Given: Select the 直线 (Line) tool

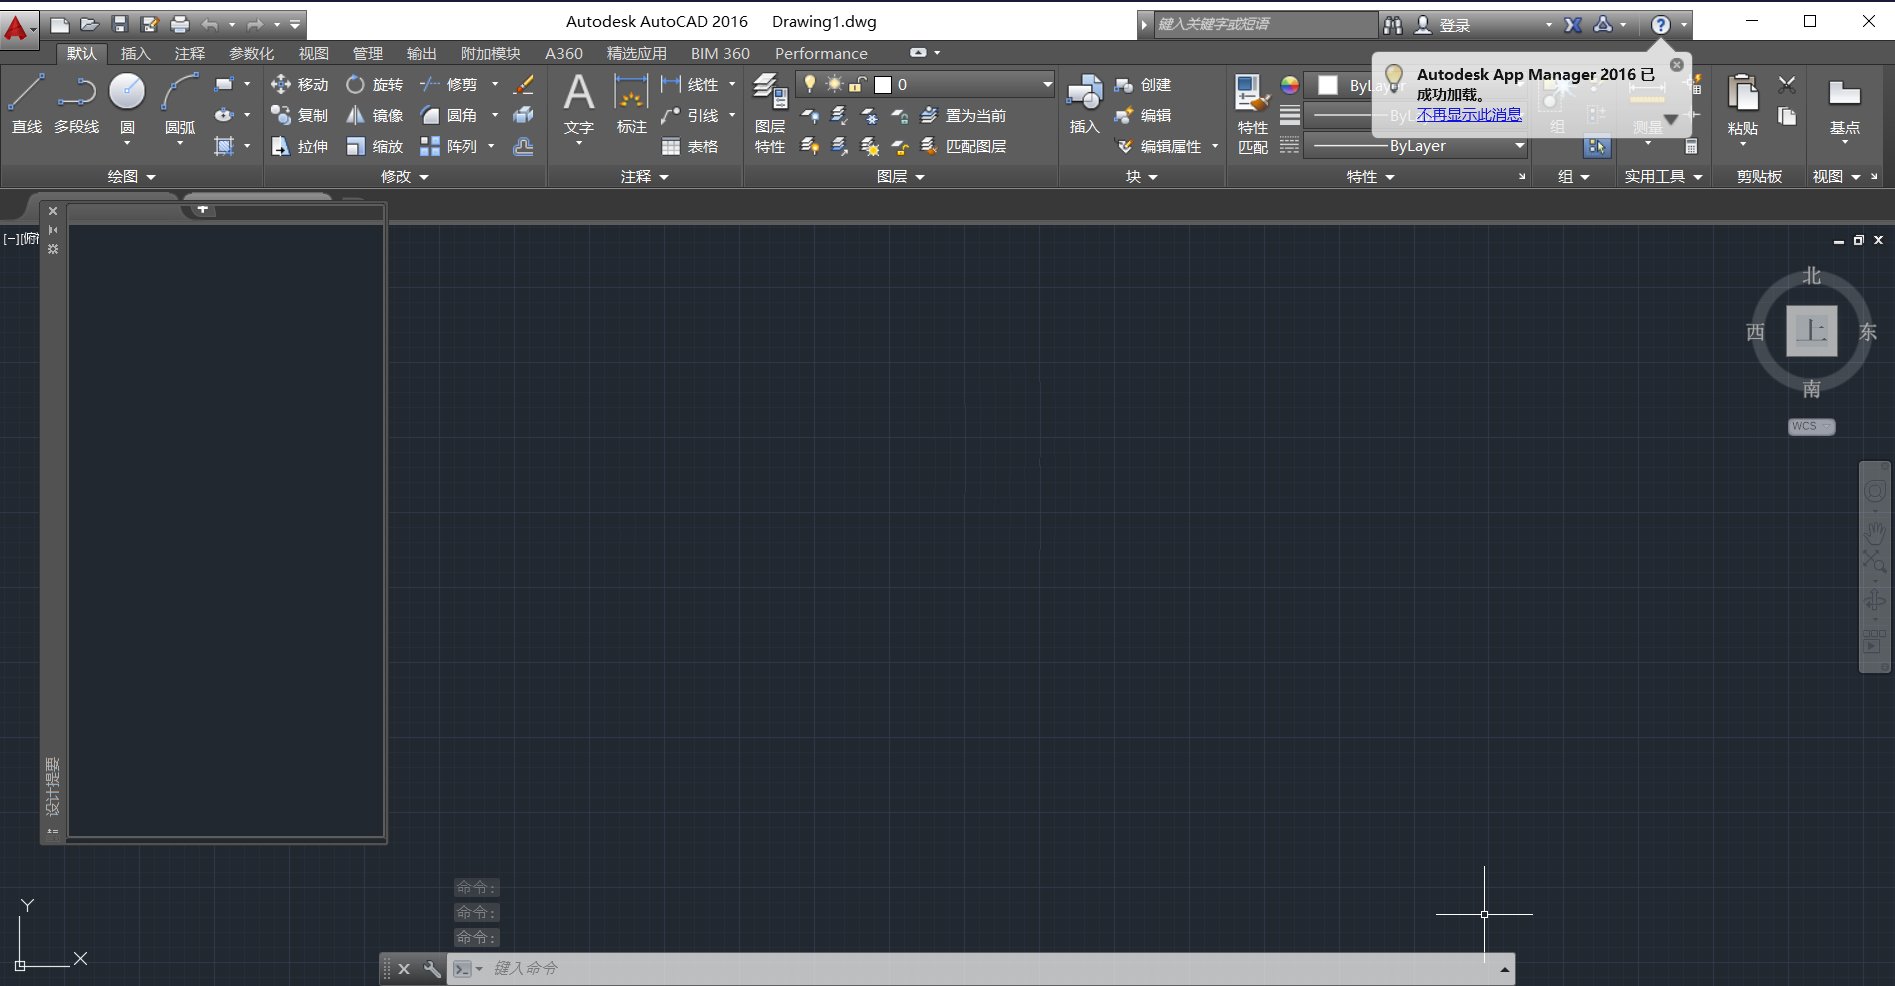Looking at the screenshot, I should 26,104.
